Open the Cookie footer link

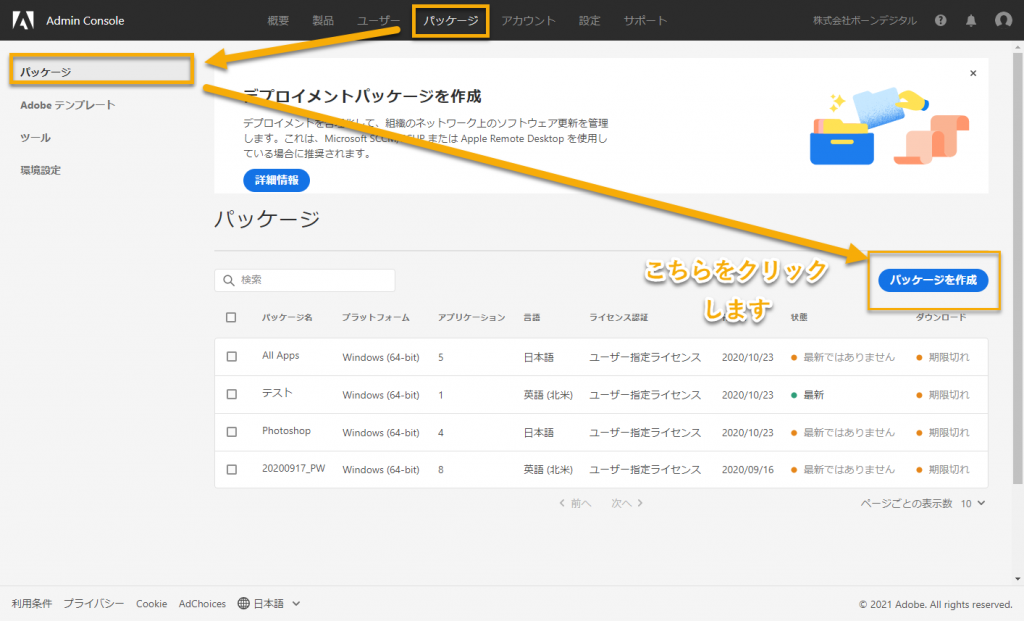coord(152,603)
